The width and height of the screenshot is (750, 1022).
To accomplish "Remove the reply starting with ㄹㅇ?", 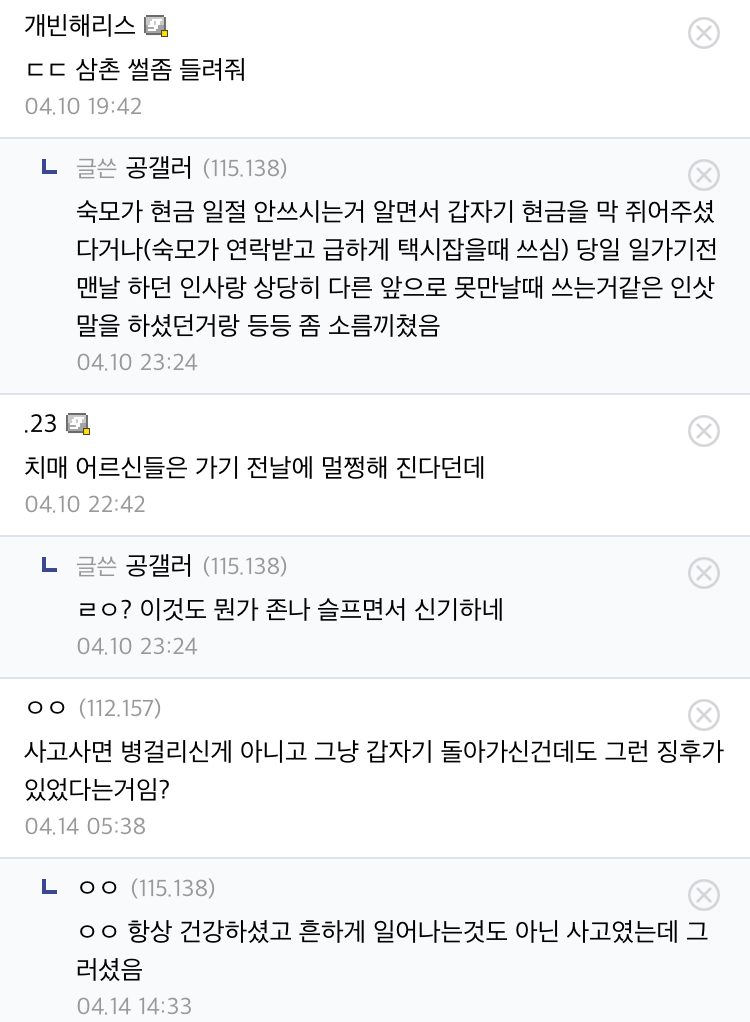I will [704, 573].
